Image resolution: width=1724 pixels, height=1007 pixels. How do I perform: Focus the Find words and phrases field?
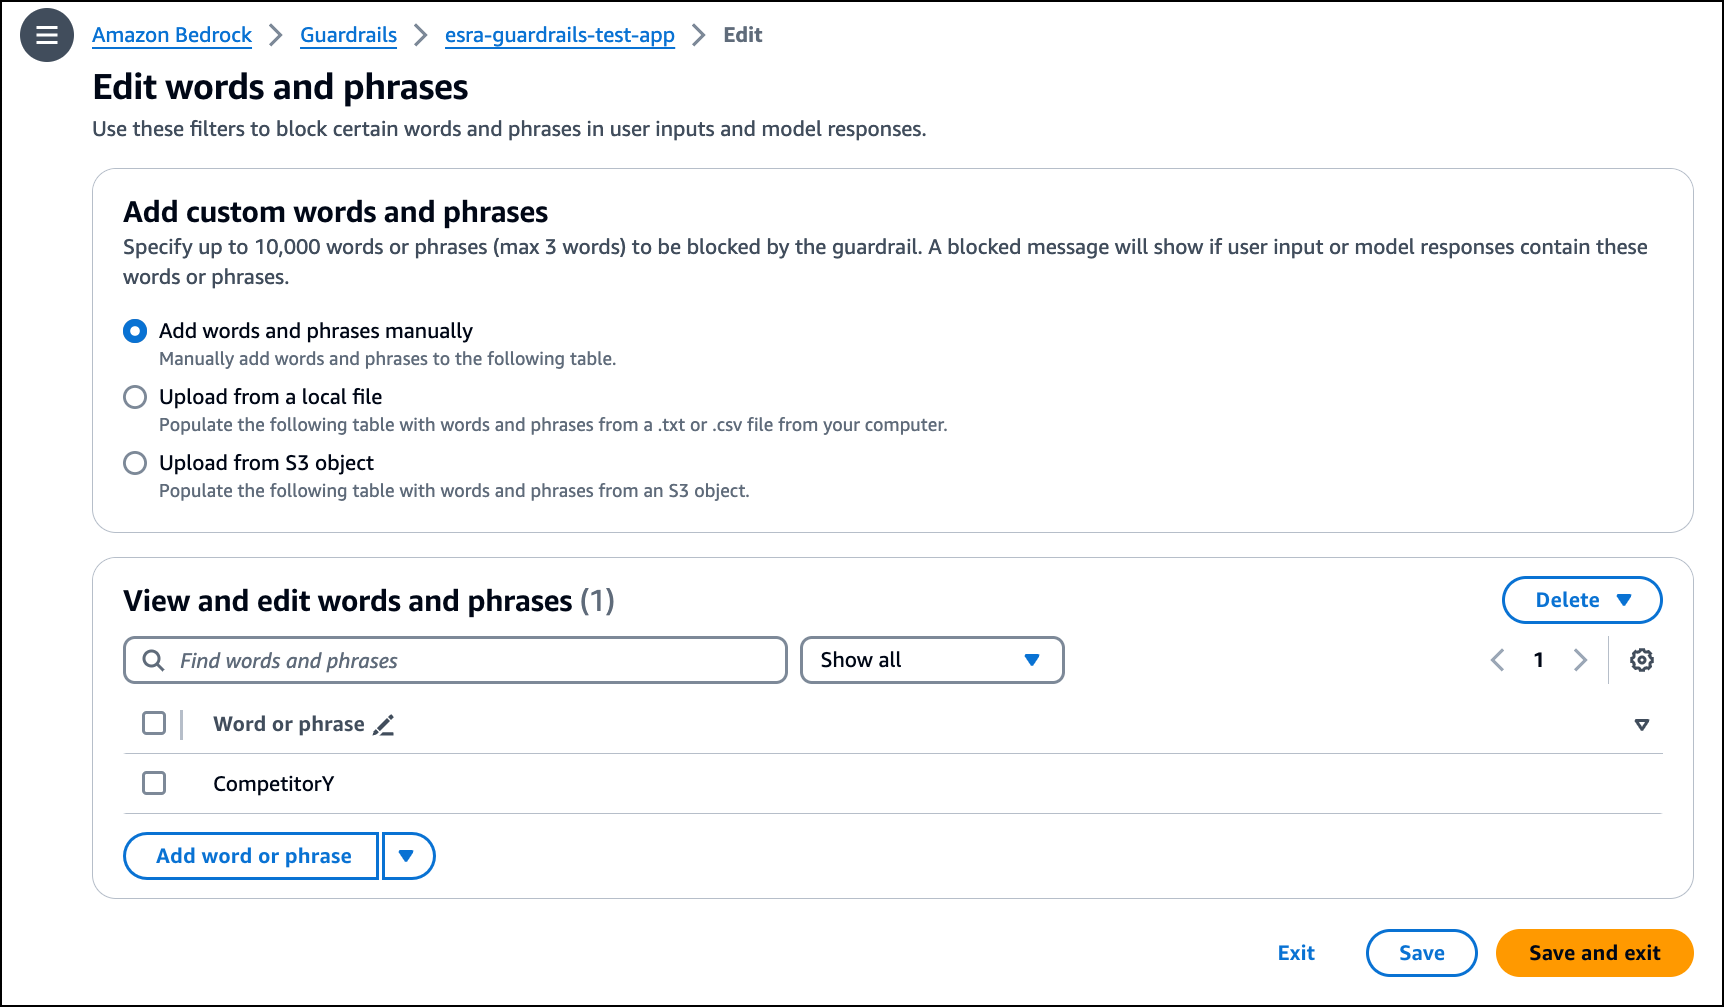point(455,660)
